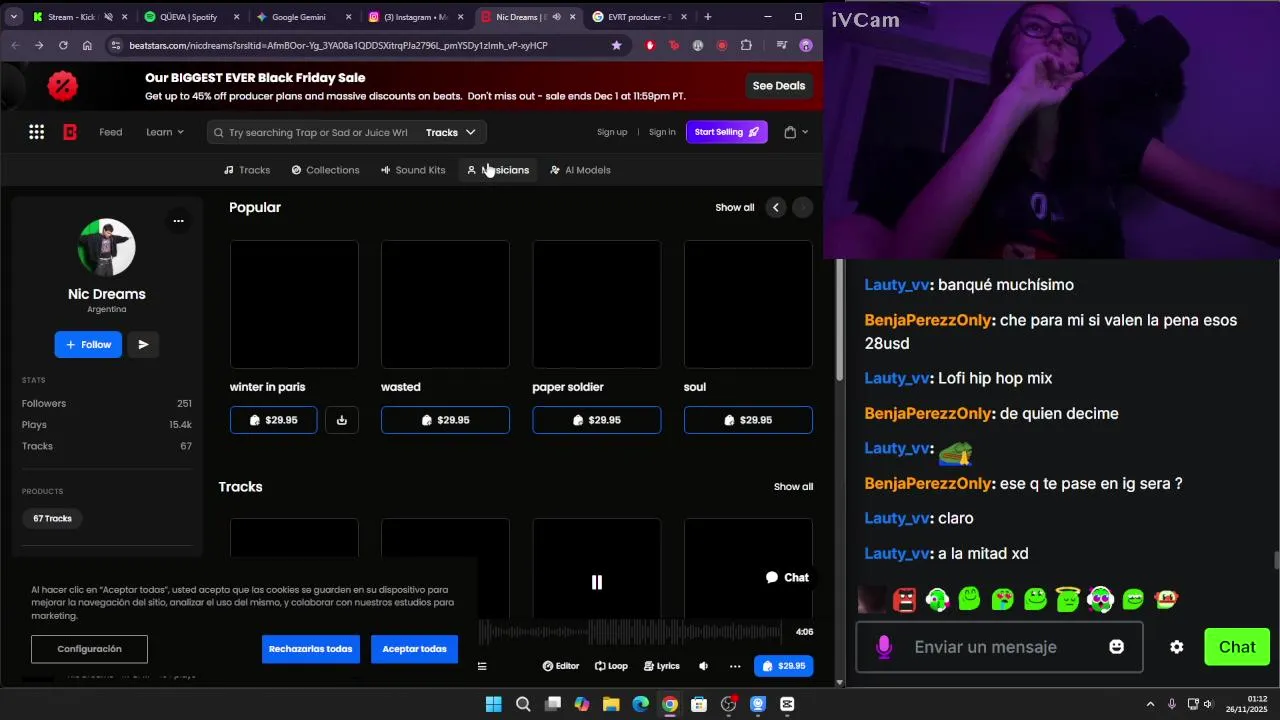The height and width of the screenshot is (720, 1280).
Task: Insert the red angry face emote
Action: pos(905,600)
